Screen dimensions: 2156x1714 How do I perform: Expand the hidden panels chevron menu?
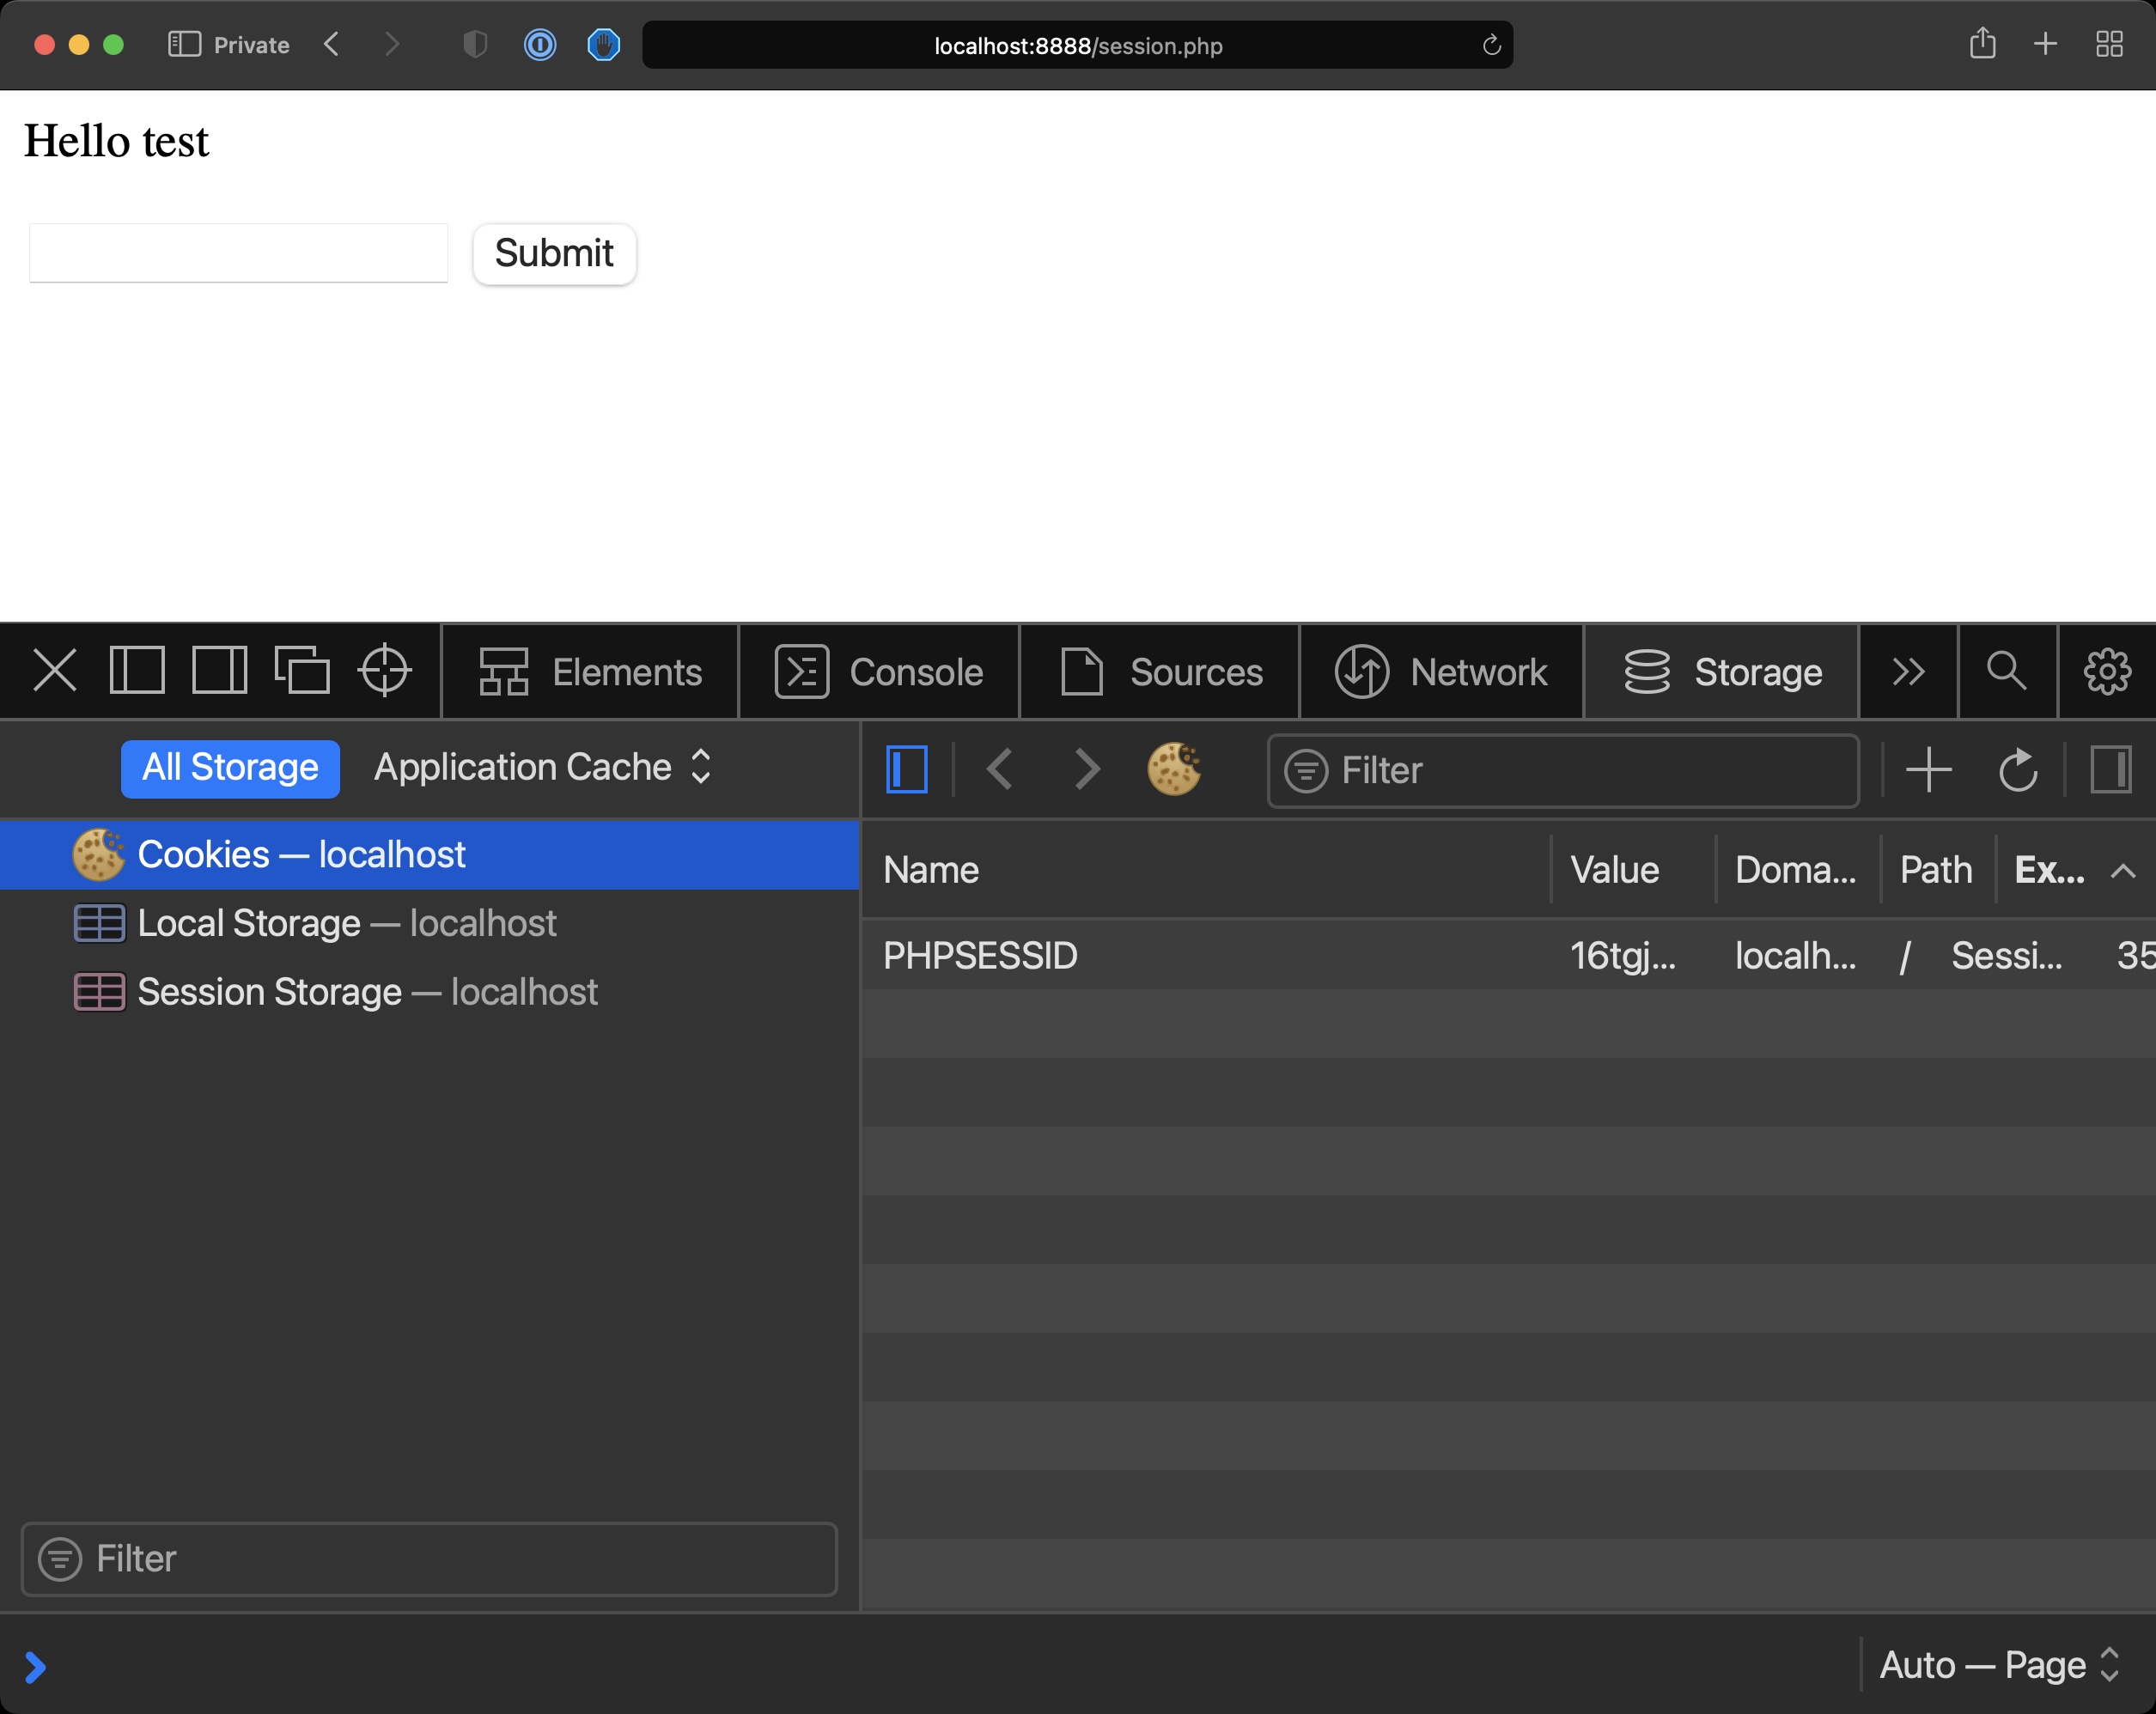pos(1907,671)
